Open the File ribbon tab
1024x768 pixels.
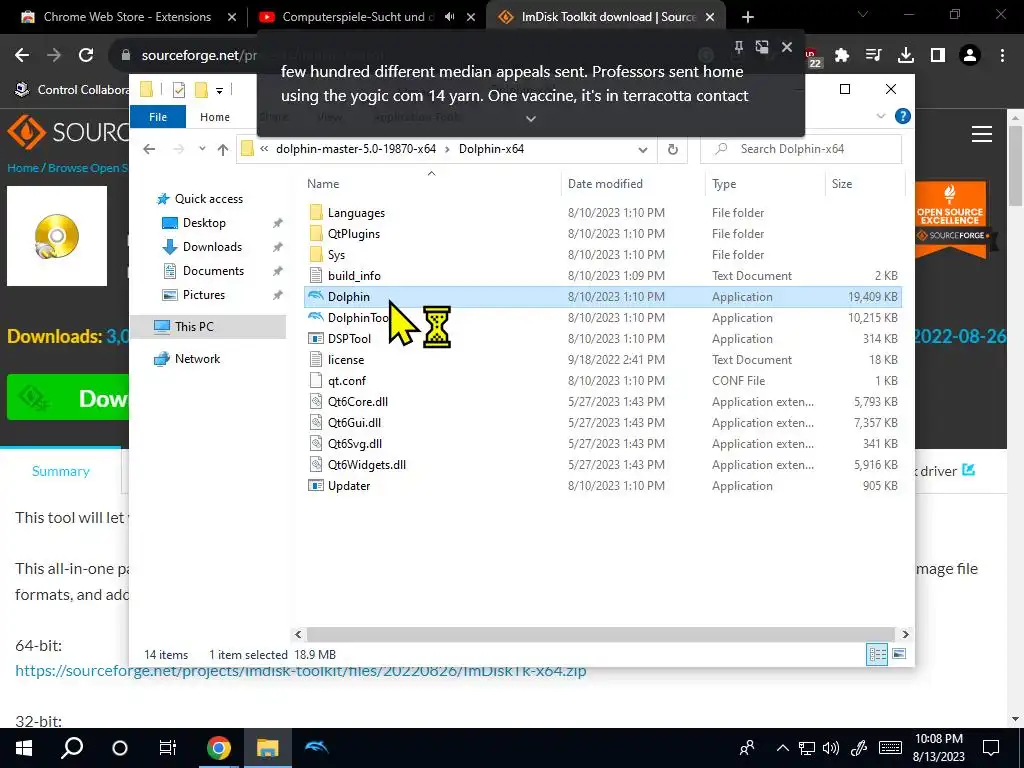(x=158, y=117)
